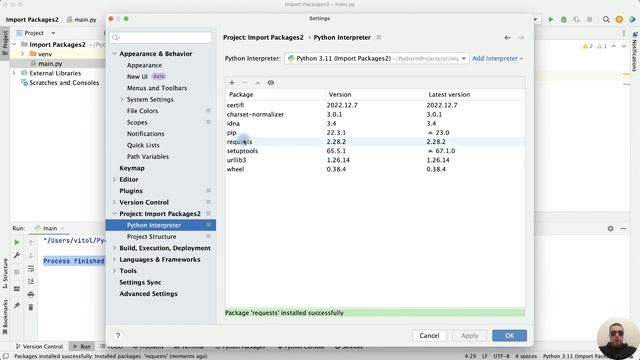Open the search magnifier in top right
The width and height of the screenshot is (640, 360).
click(606, 19)
